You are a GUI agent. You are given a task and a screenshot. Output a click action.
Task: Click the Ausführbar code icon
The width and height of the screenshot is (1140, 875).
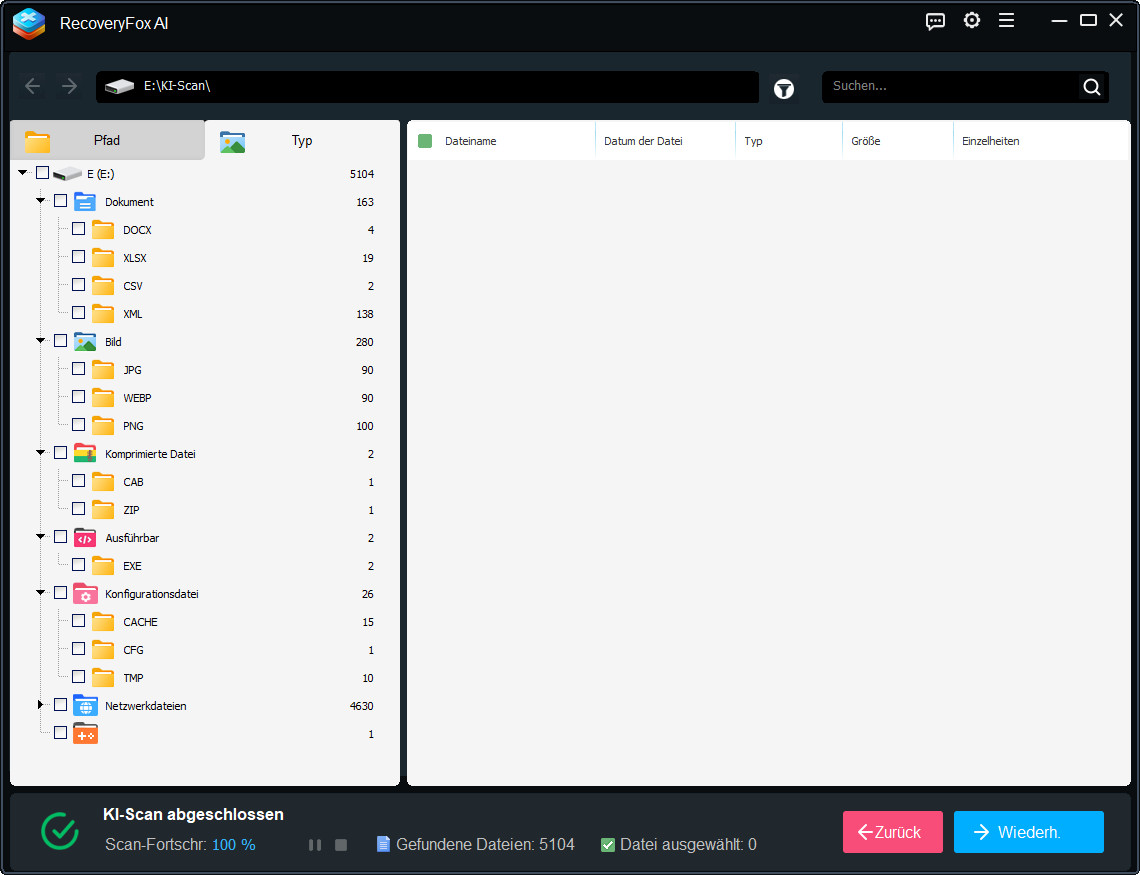pos(85,538)
